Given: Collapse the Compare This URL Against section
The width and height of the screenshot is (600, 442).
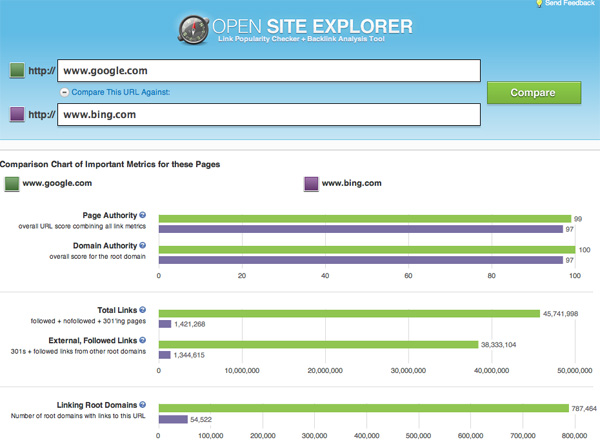Looking at the screenshot, I should [x=65, y=92].
